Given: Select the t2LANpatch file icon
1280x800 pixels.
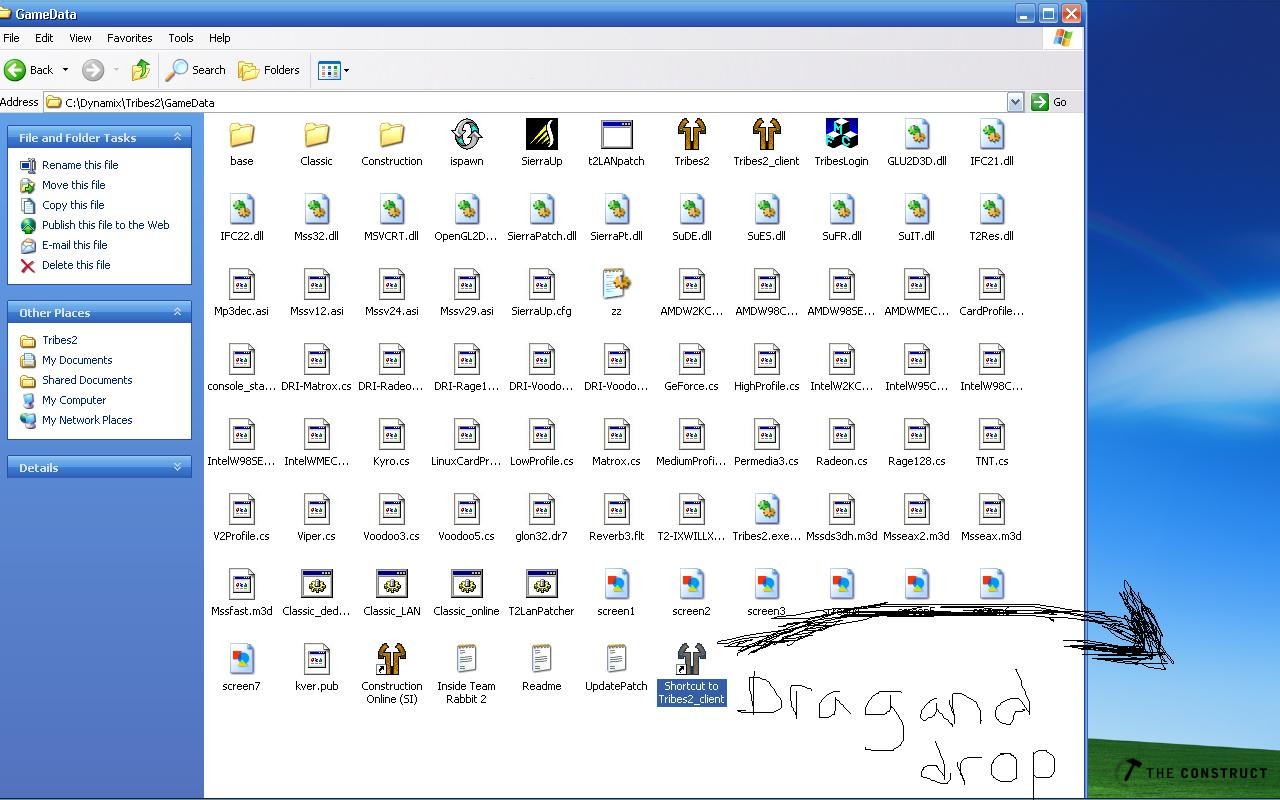Looking at the screenshot, I should point(616,135).
